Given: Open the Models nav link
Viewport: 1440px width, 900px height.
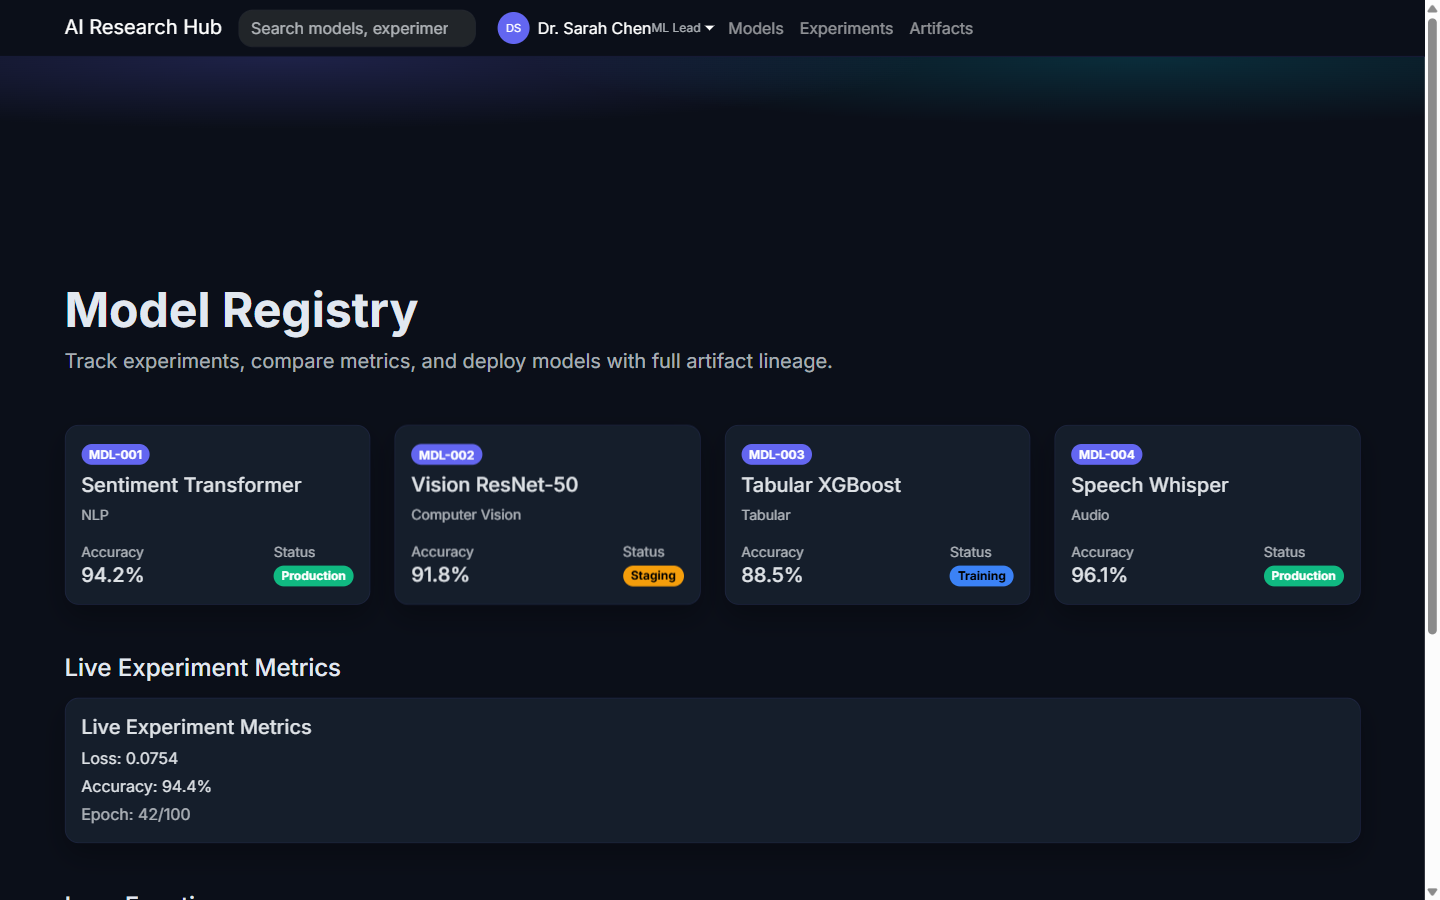Looking at the screenshot, I should coord(756,28).
